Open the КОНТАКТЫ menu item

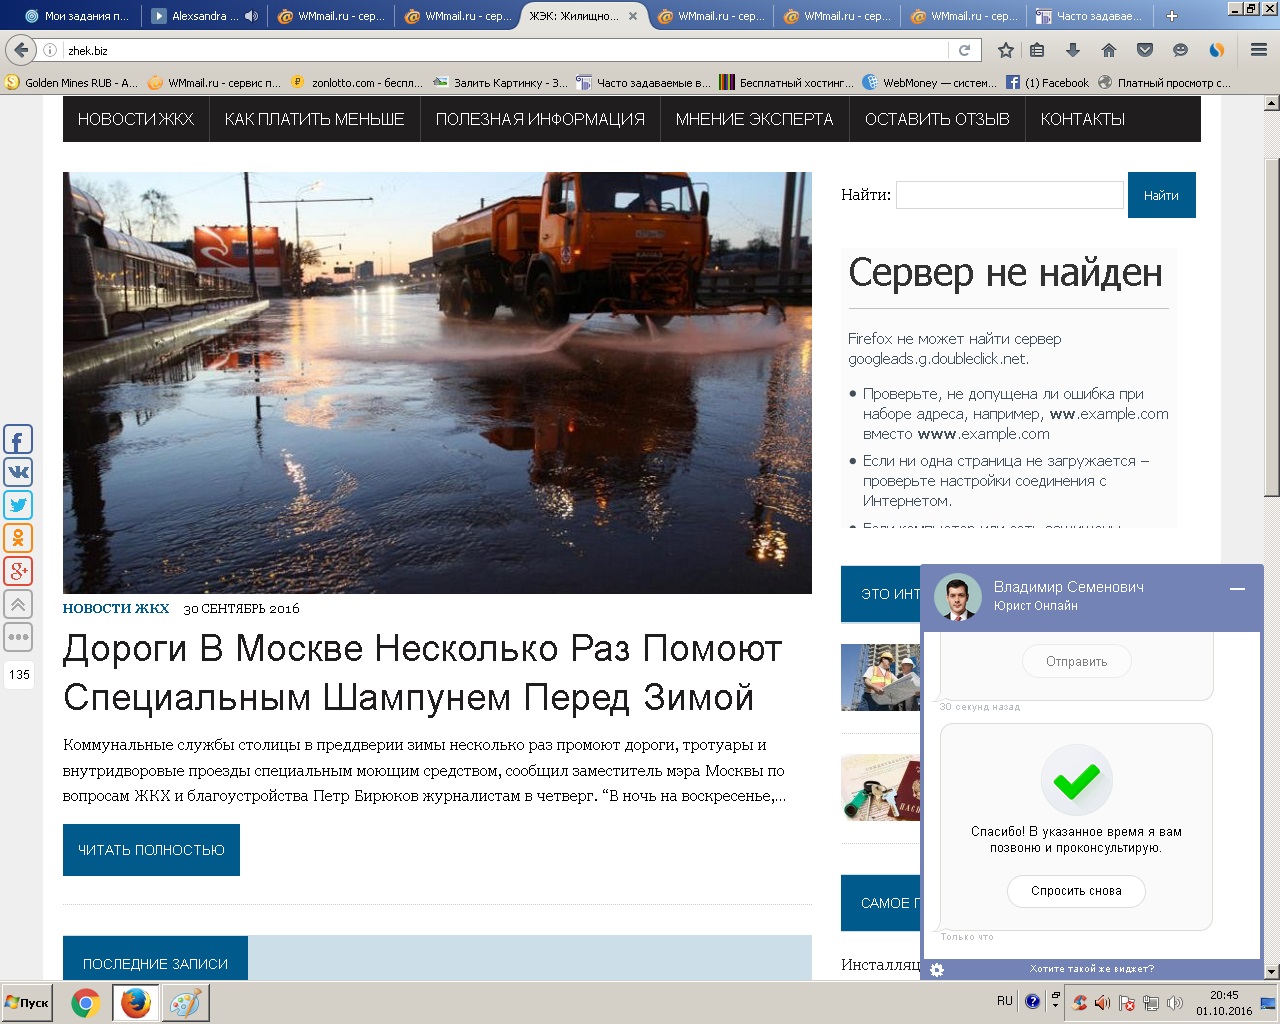1083,119
